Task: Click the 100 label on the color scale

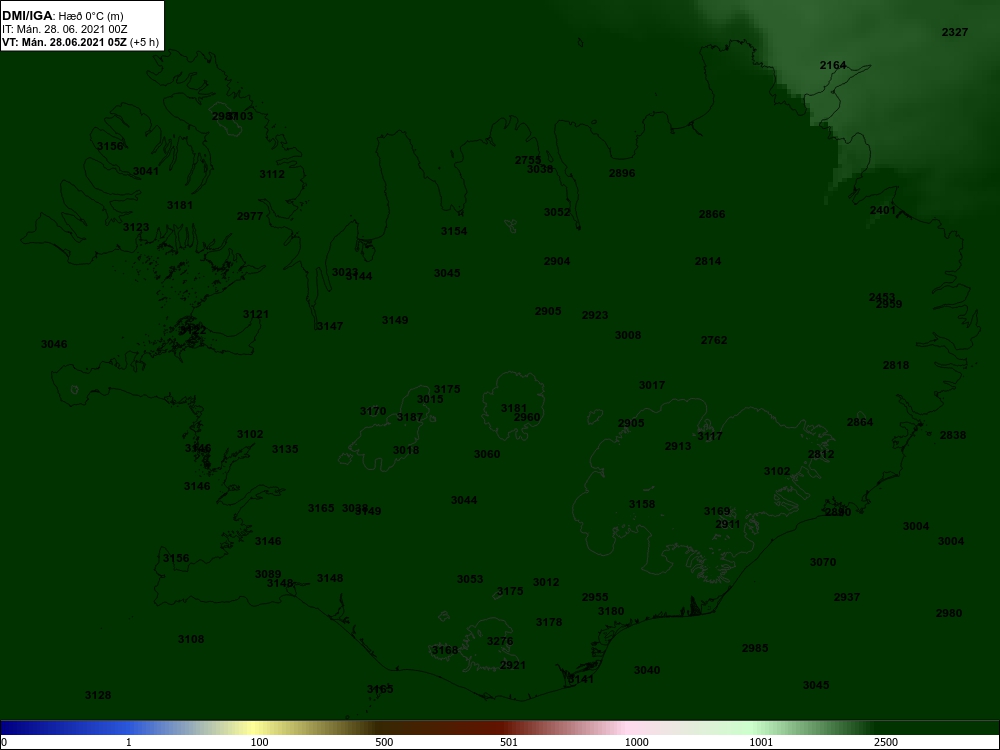Action: coord(259,742)
